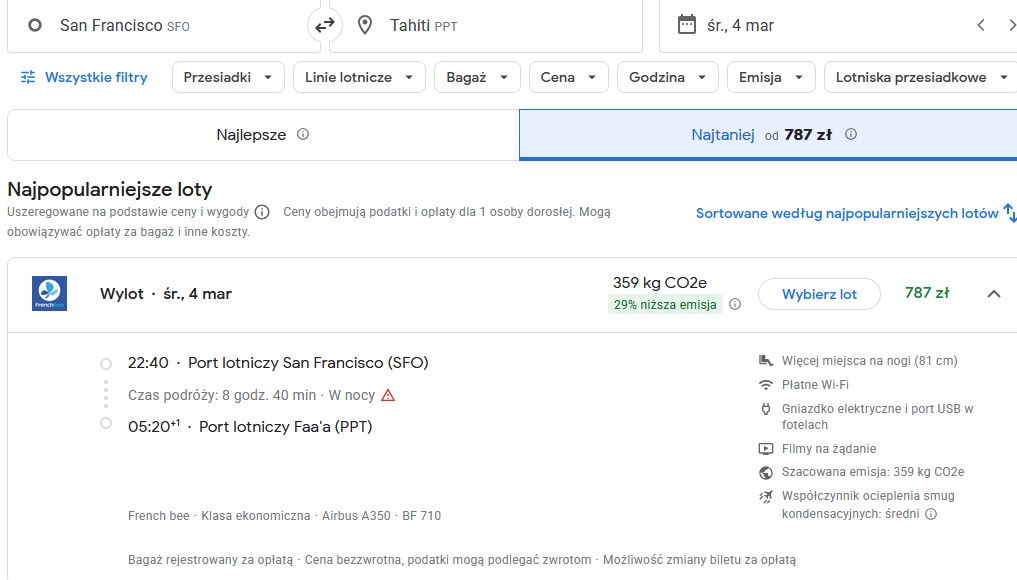Click the Płatne Wi-Fi amenity text
The width and height of the screenshot is (1017, 580).
click(x=815, y=385)
